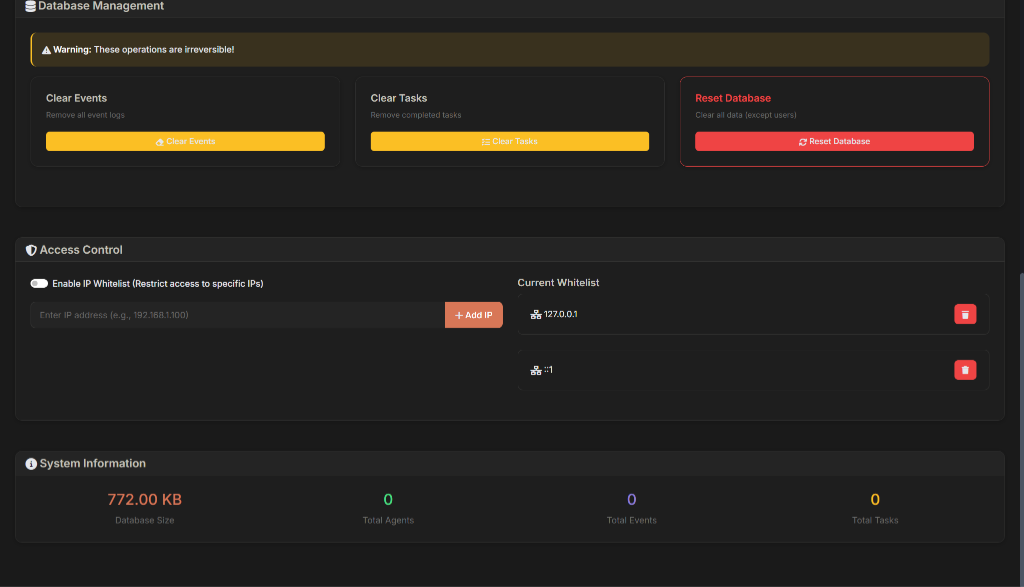
Task: Click the Total Events count
Action: 631,499
